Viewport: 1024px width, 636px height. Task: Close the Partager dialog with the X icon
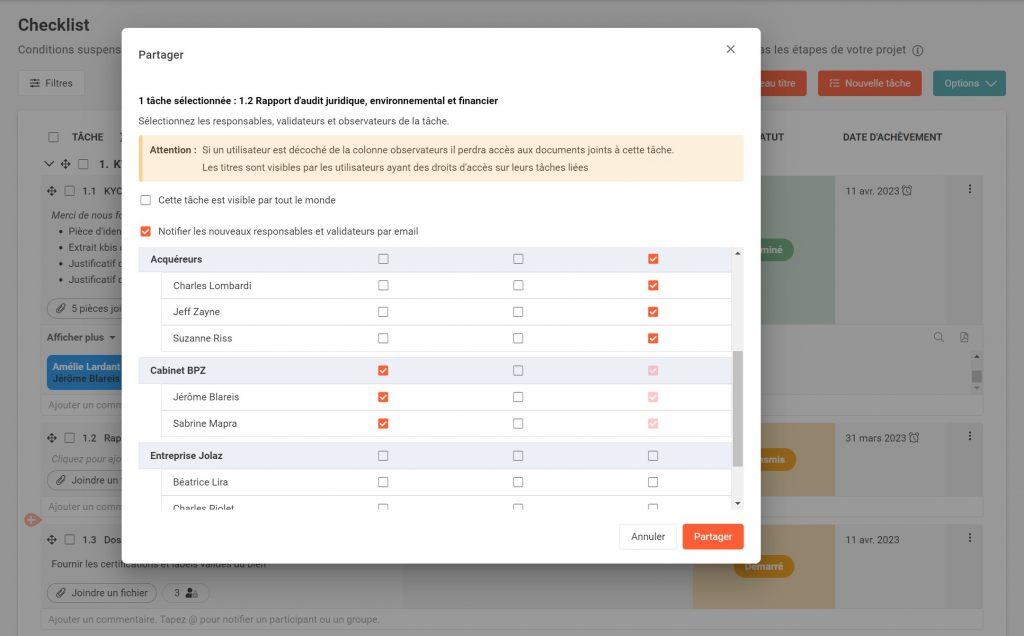tap(730, 49)
